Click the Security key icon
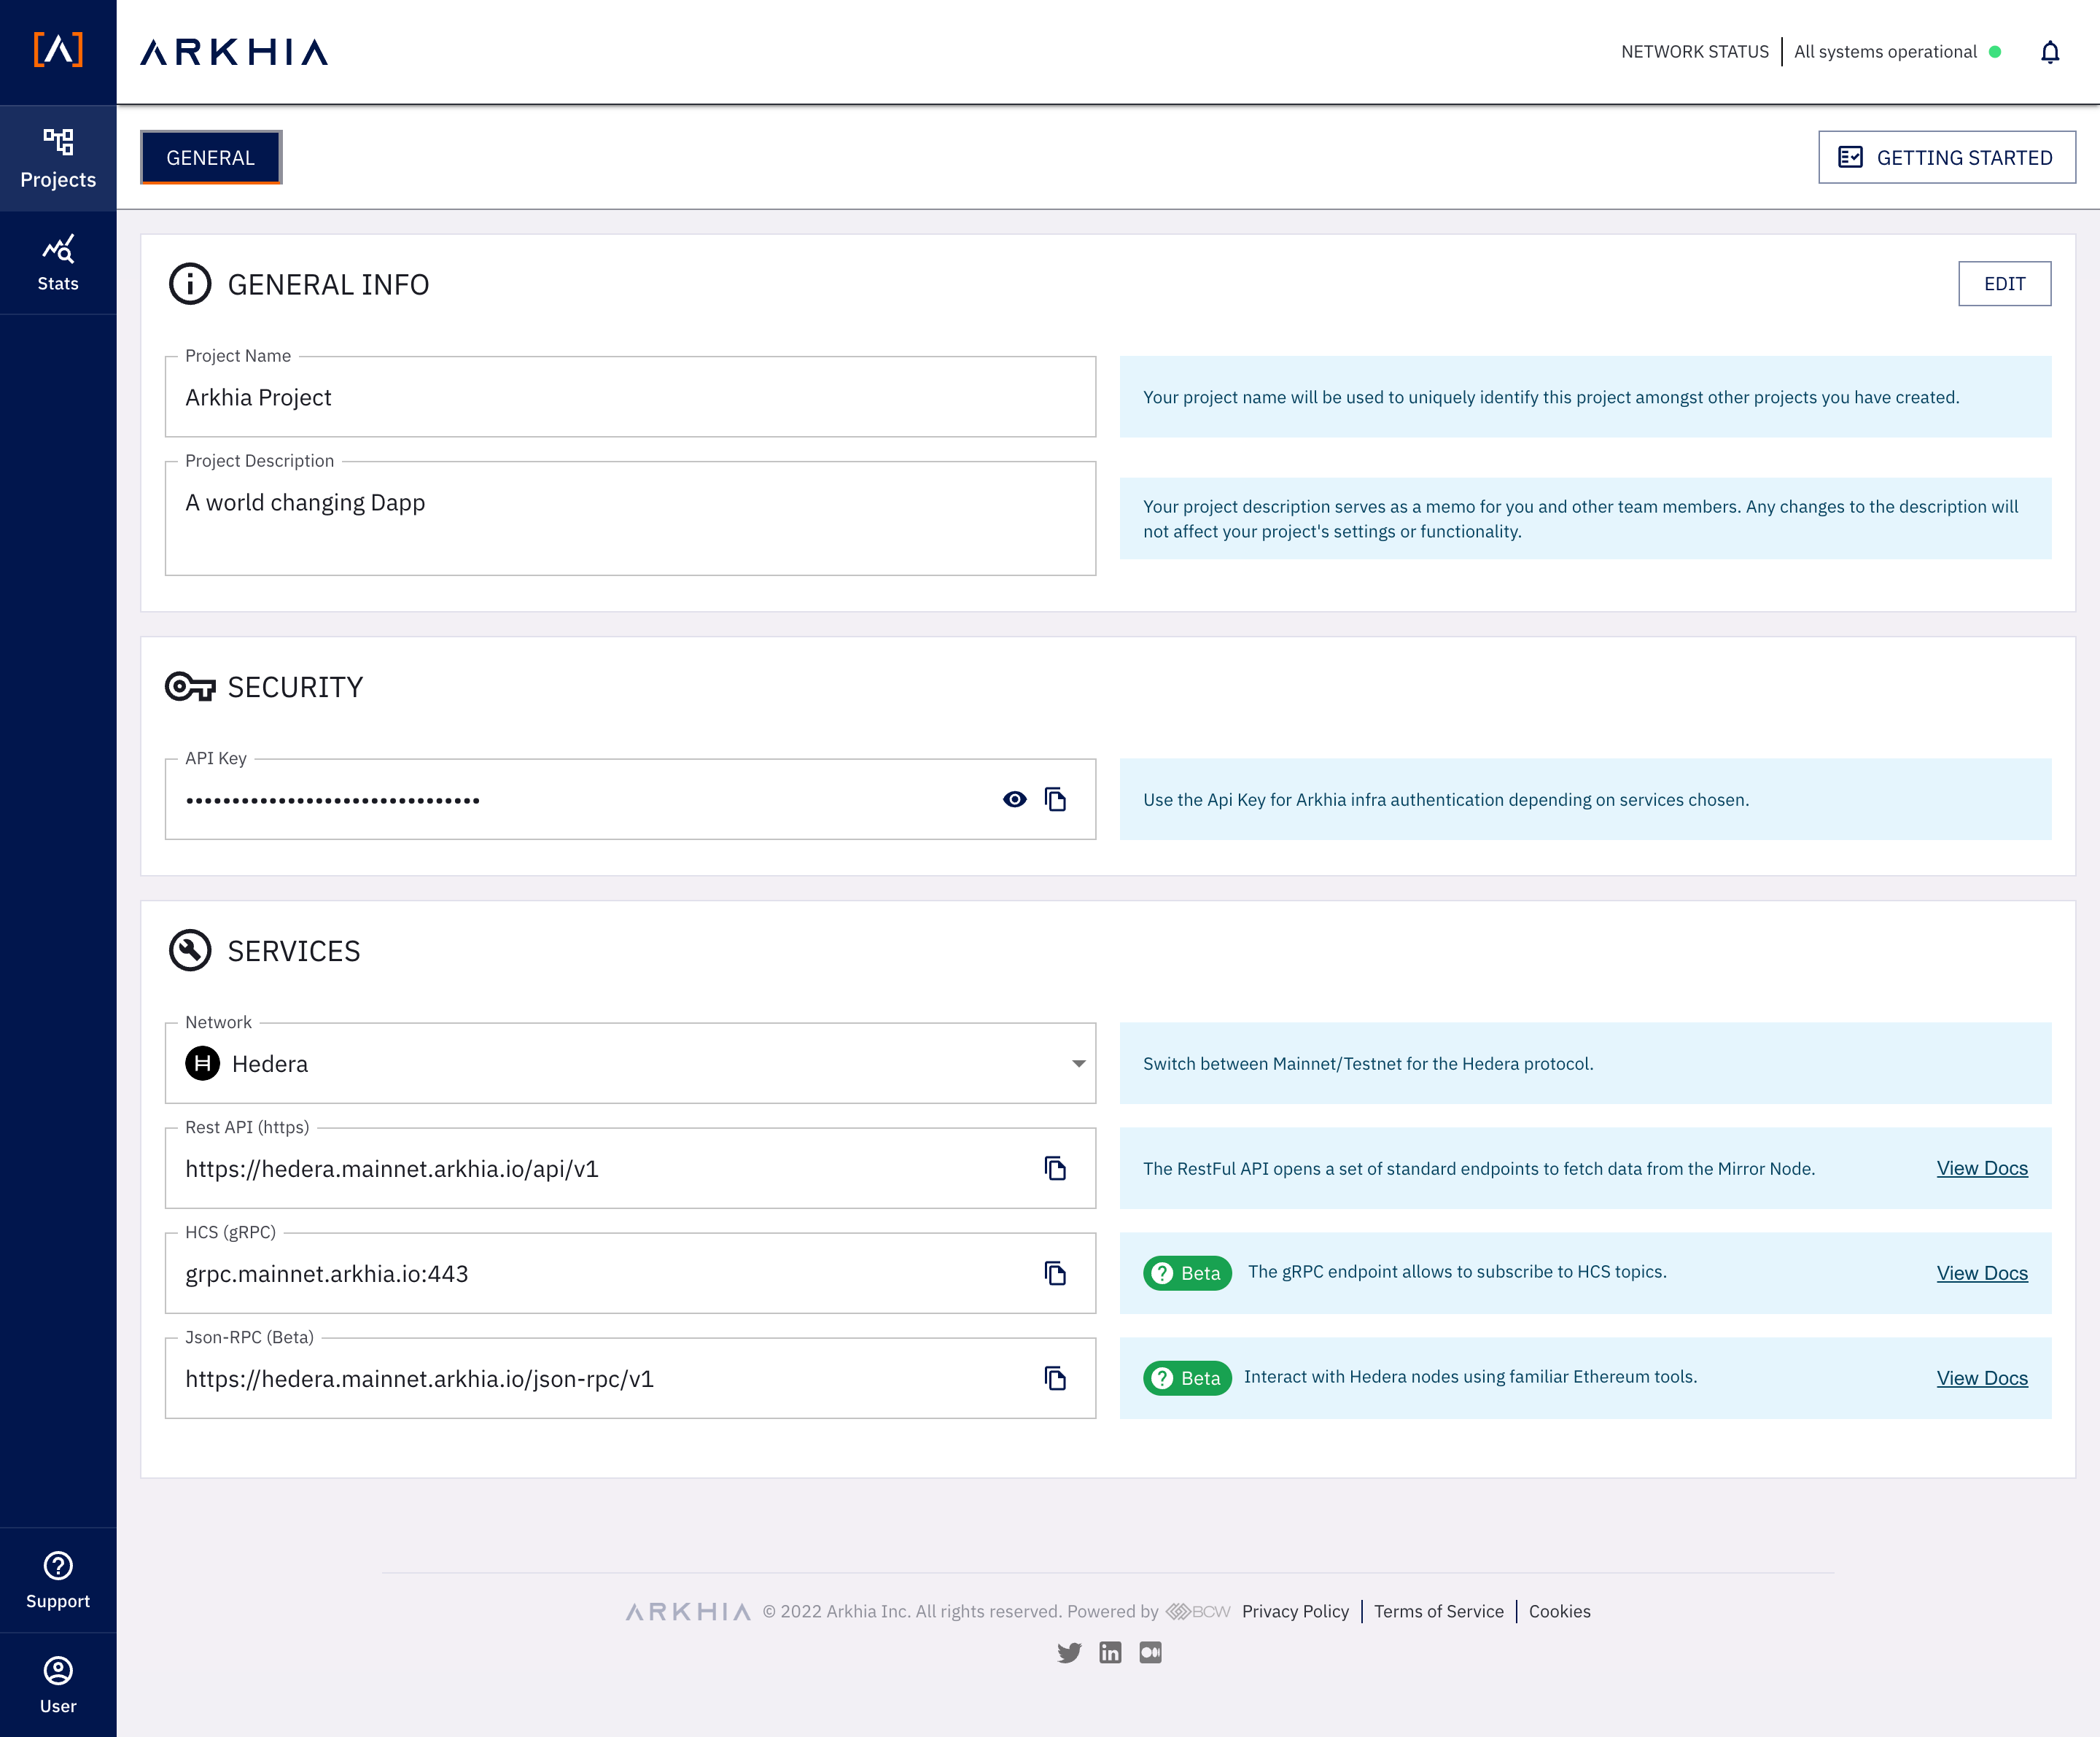2100x1737 pixels. click(190, 687)
